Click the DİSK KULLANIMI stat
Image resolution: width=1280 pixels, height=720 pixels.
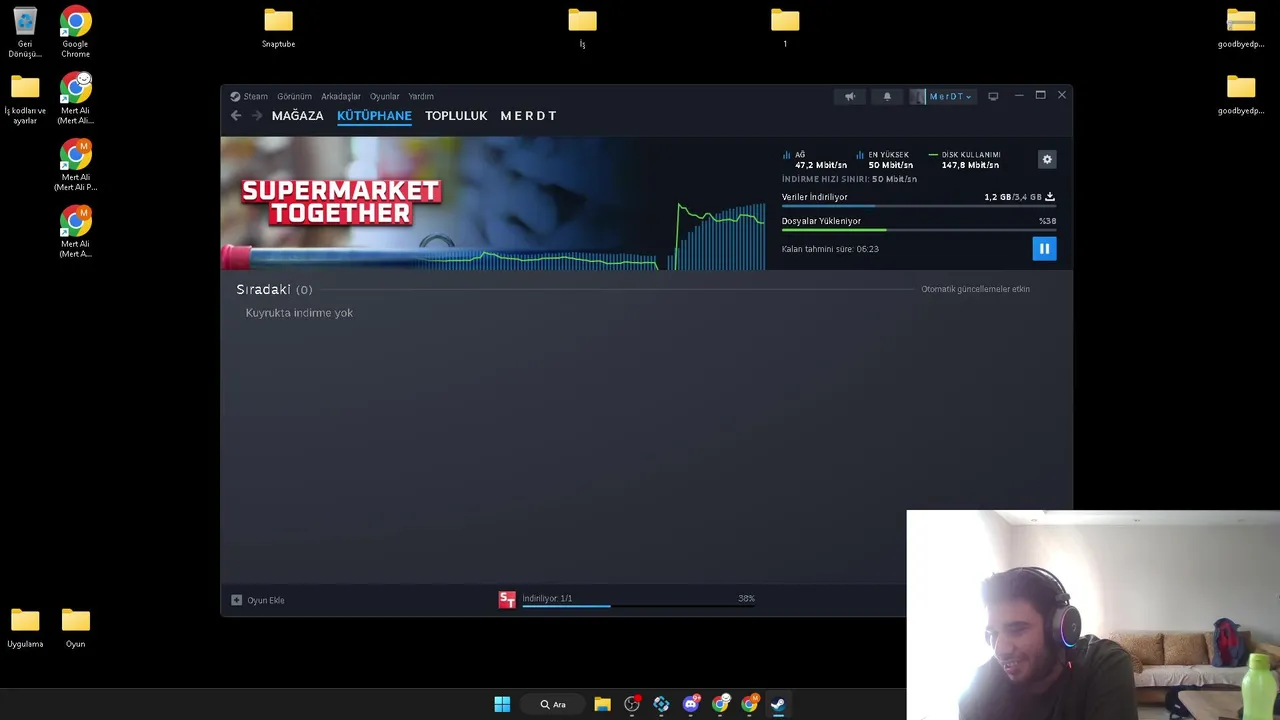point(964,160)
